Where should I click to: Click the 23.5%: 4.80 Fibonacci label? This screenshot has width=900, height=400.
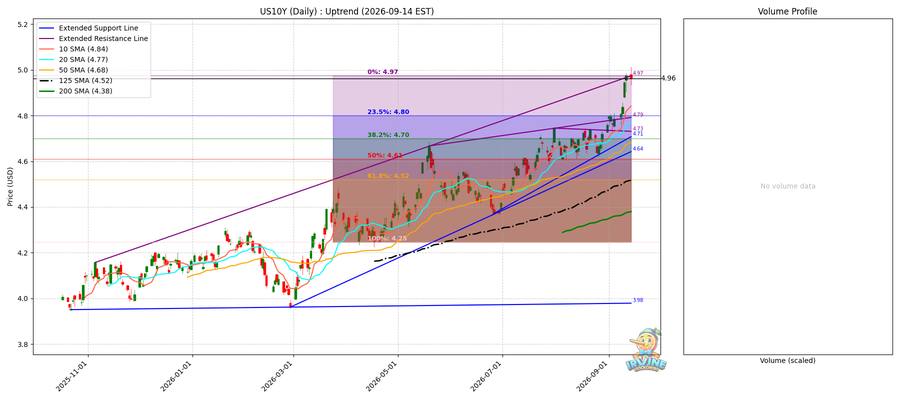(388, 112)
